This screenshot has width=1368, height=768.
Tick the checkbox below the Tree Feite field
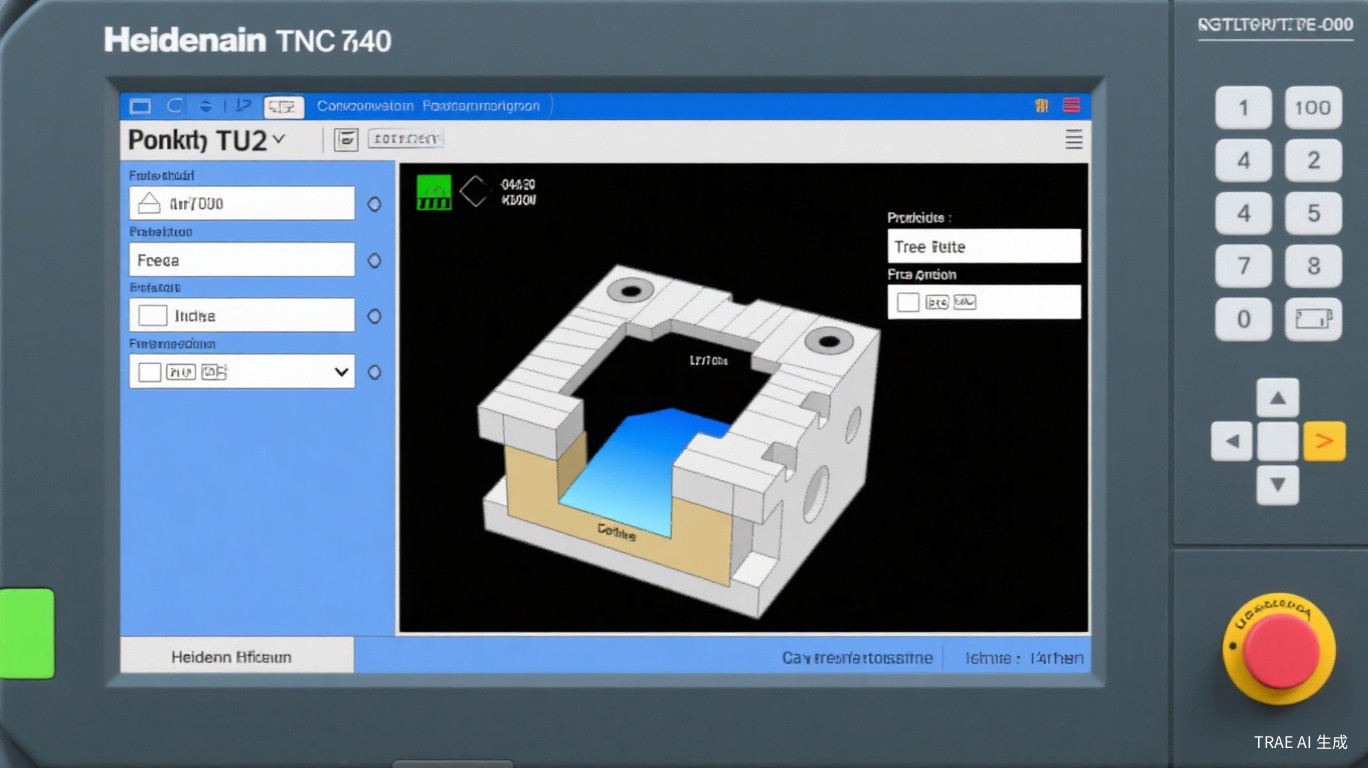(x=908, y=302)
